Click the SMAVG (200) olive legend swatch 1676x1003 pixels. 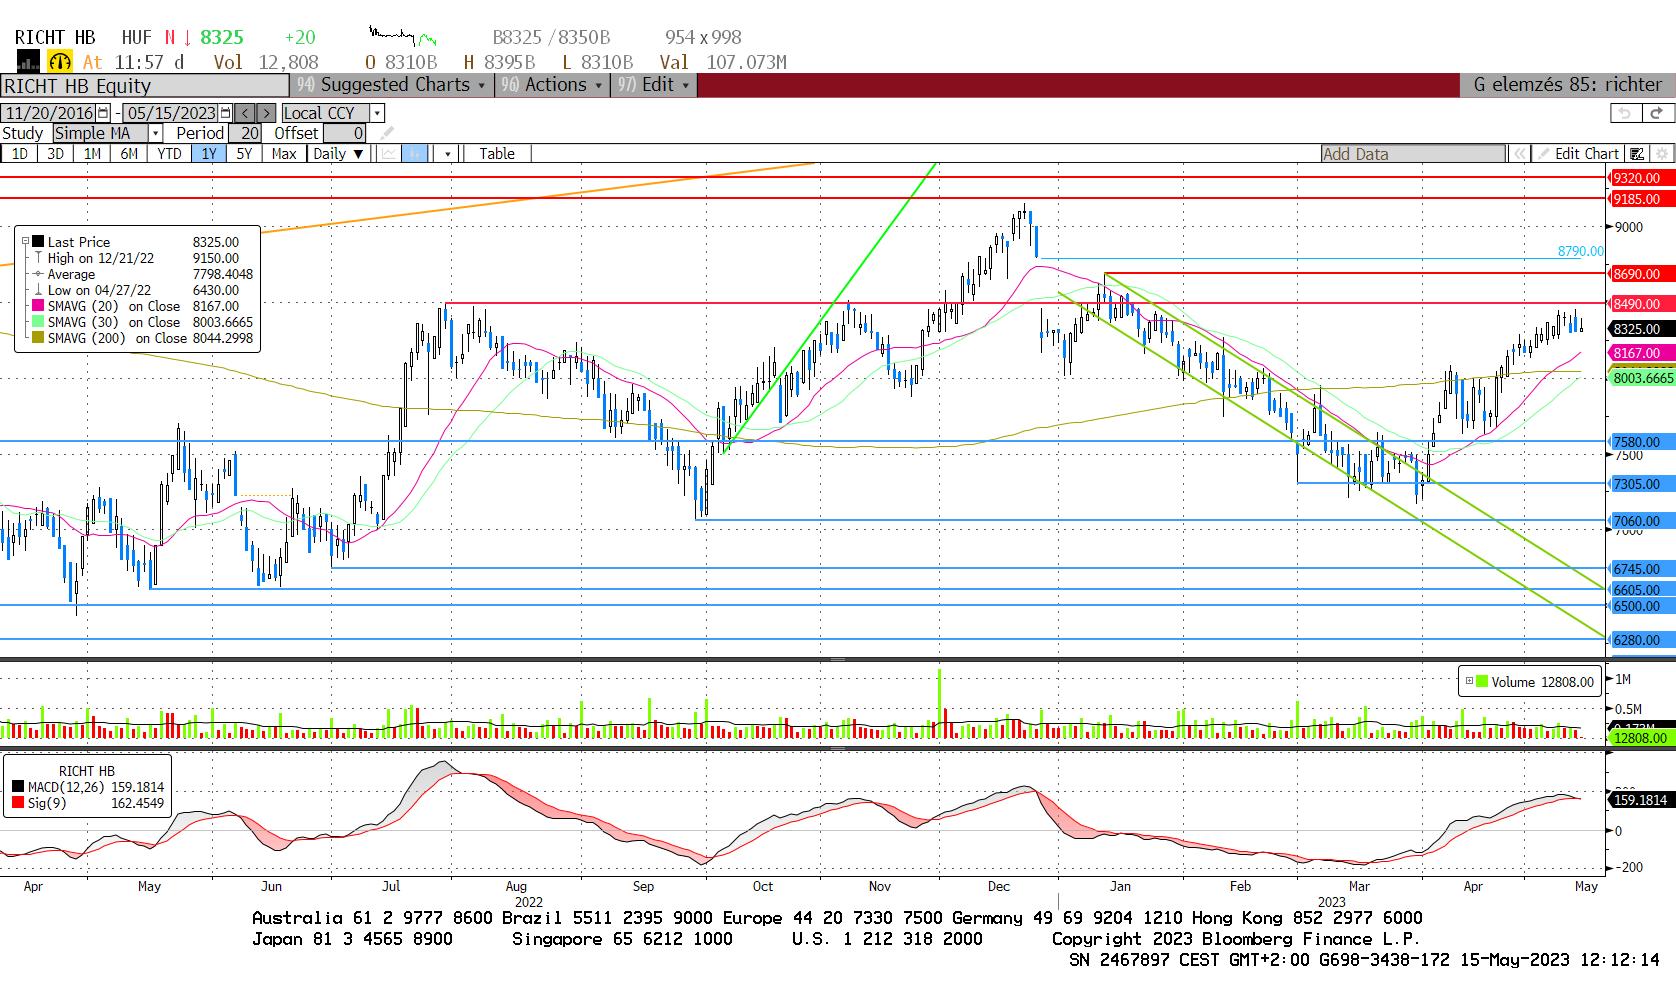pos(38,338)
